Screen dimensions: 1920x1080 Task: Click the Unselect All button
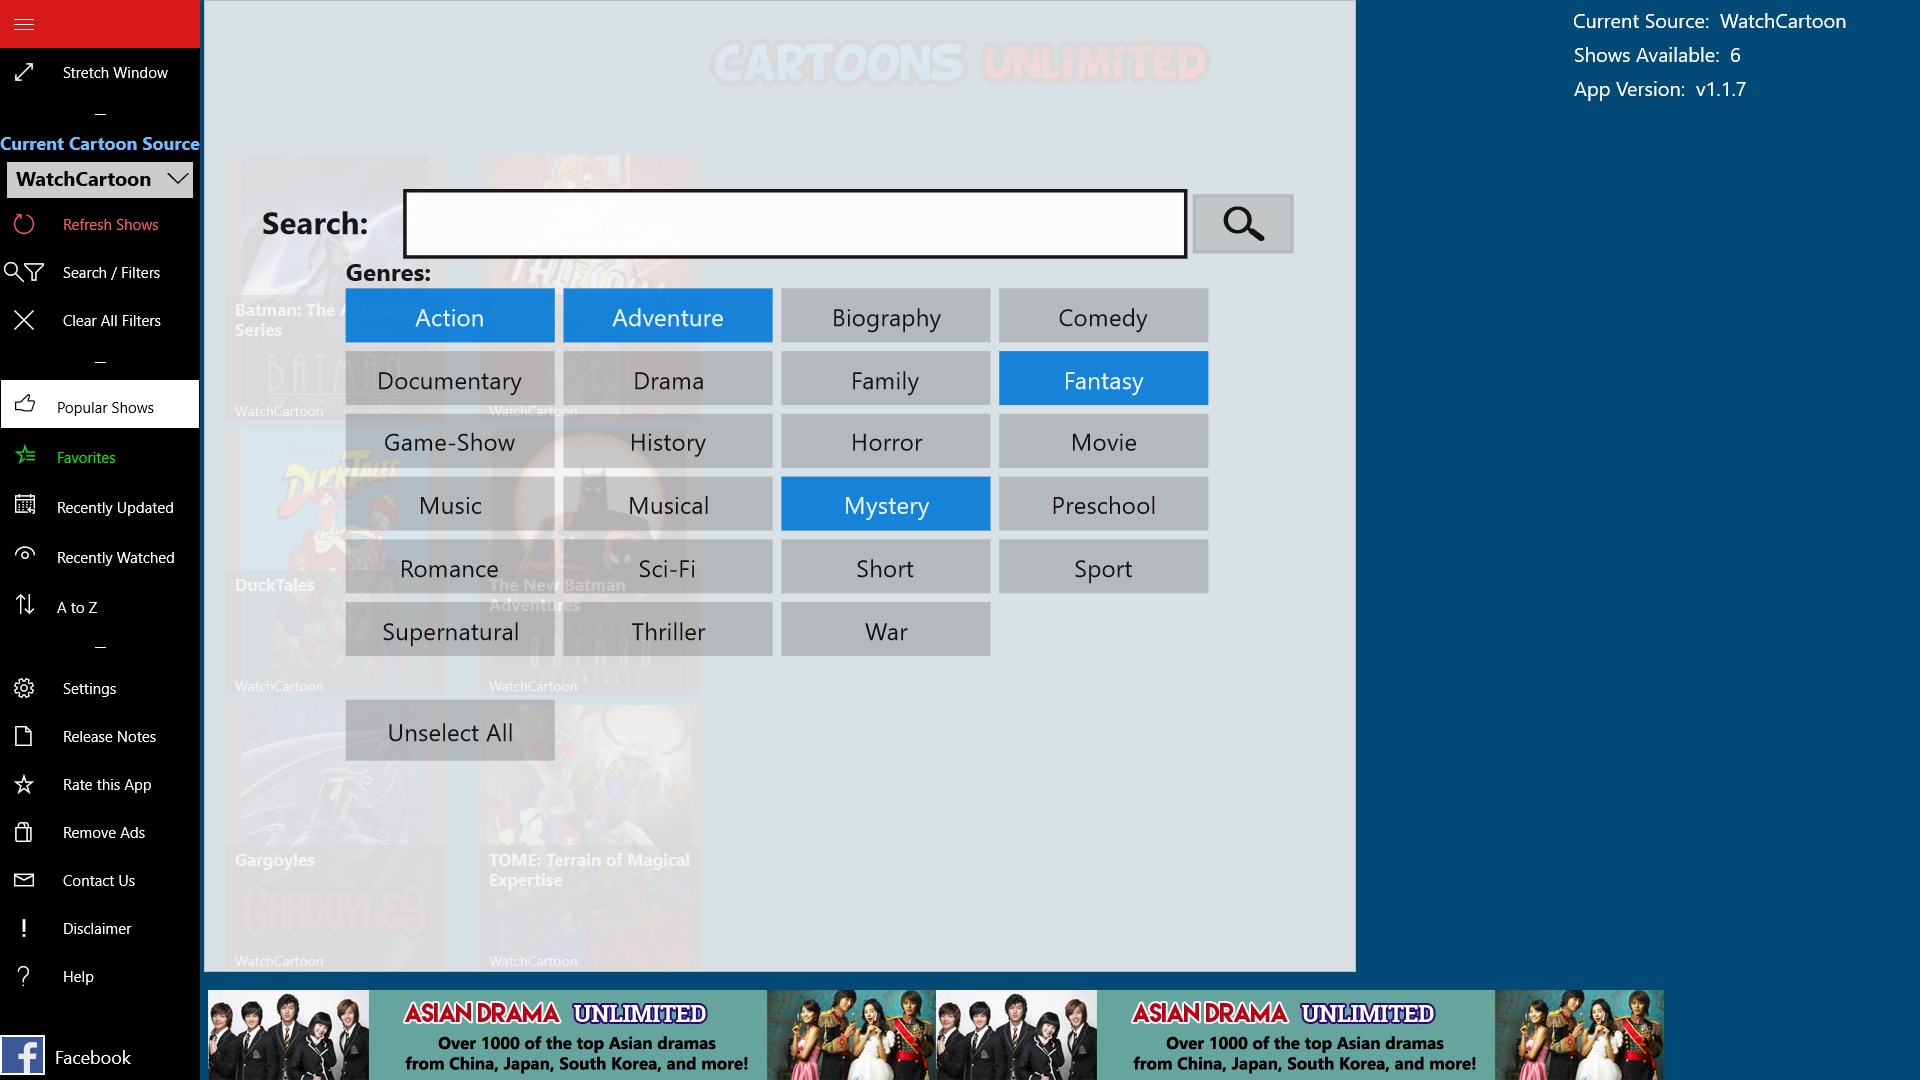[x=450, y=732]
